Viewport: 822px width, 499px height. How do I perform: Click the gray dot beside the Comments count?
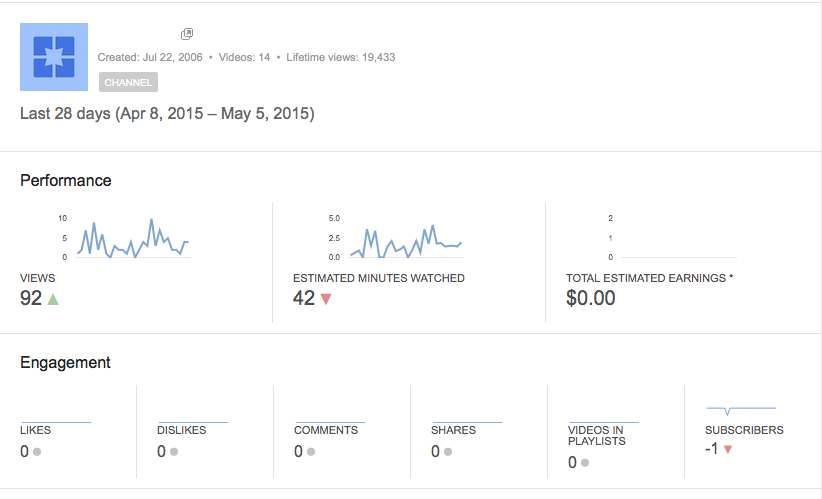pos(311,451)
